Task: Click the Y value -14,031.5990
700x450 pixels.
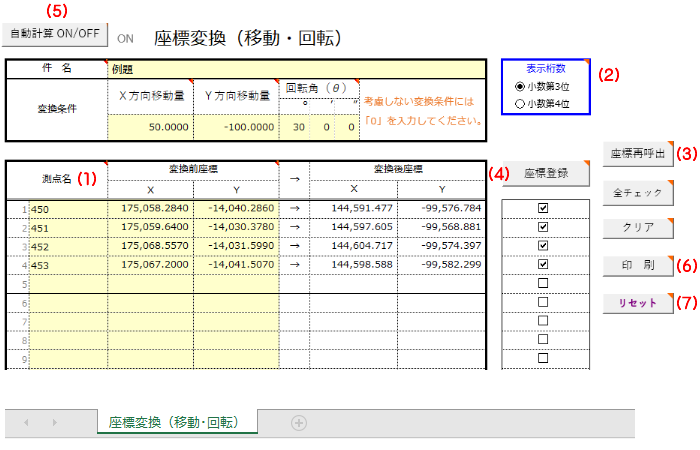Action: coord(237,246)
